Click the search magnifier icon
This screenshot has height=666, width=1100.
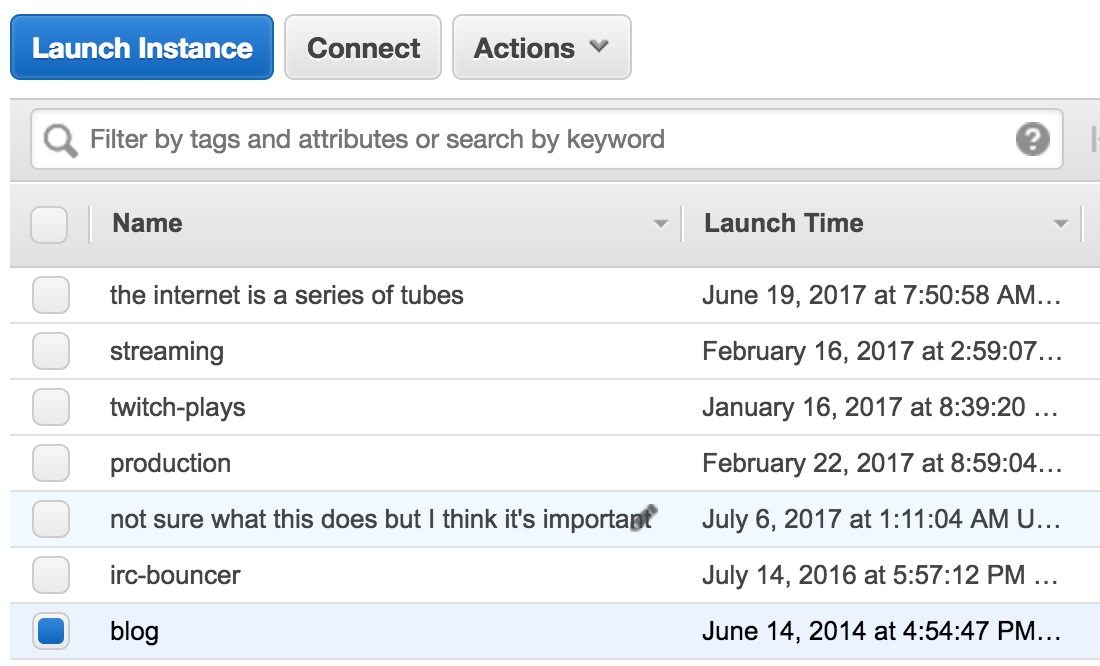point(60,141)
